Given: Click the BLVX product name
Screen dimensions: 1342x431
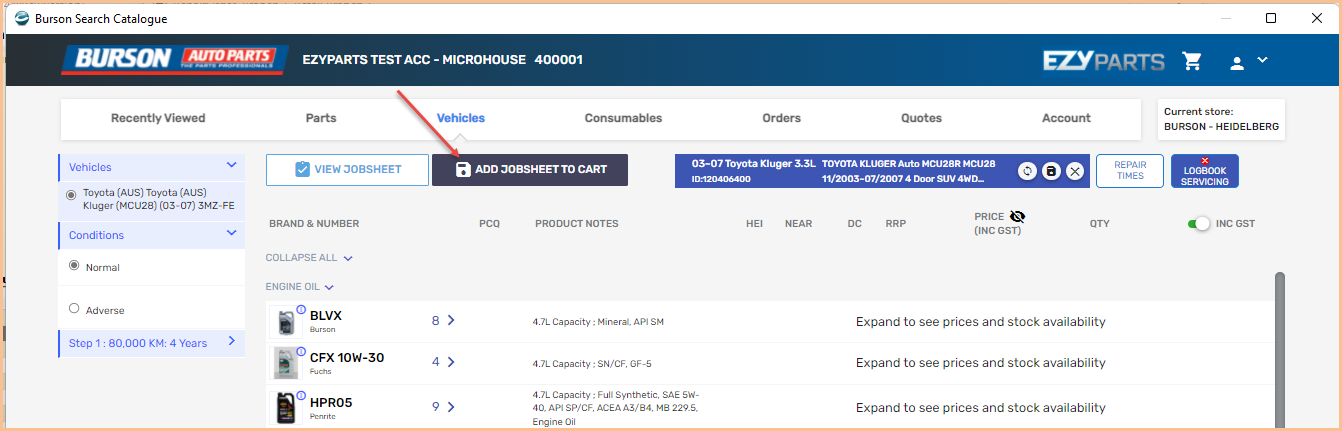Looking at the screenshot, I should tap(326, 315).
